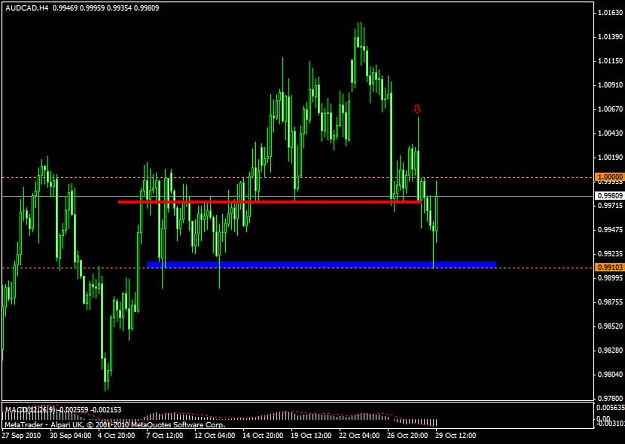Click the 0.97800 price axis label
This screenshot has width=625, height=444.
click(610, 398)
